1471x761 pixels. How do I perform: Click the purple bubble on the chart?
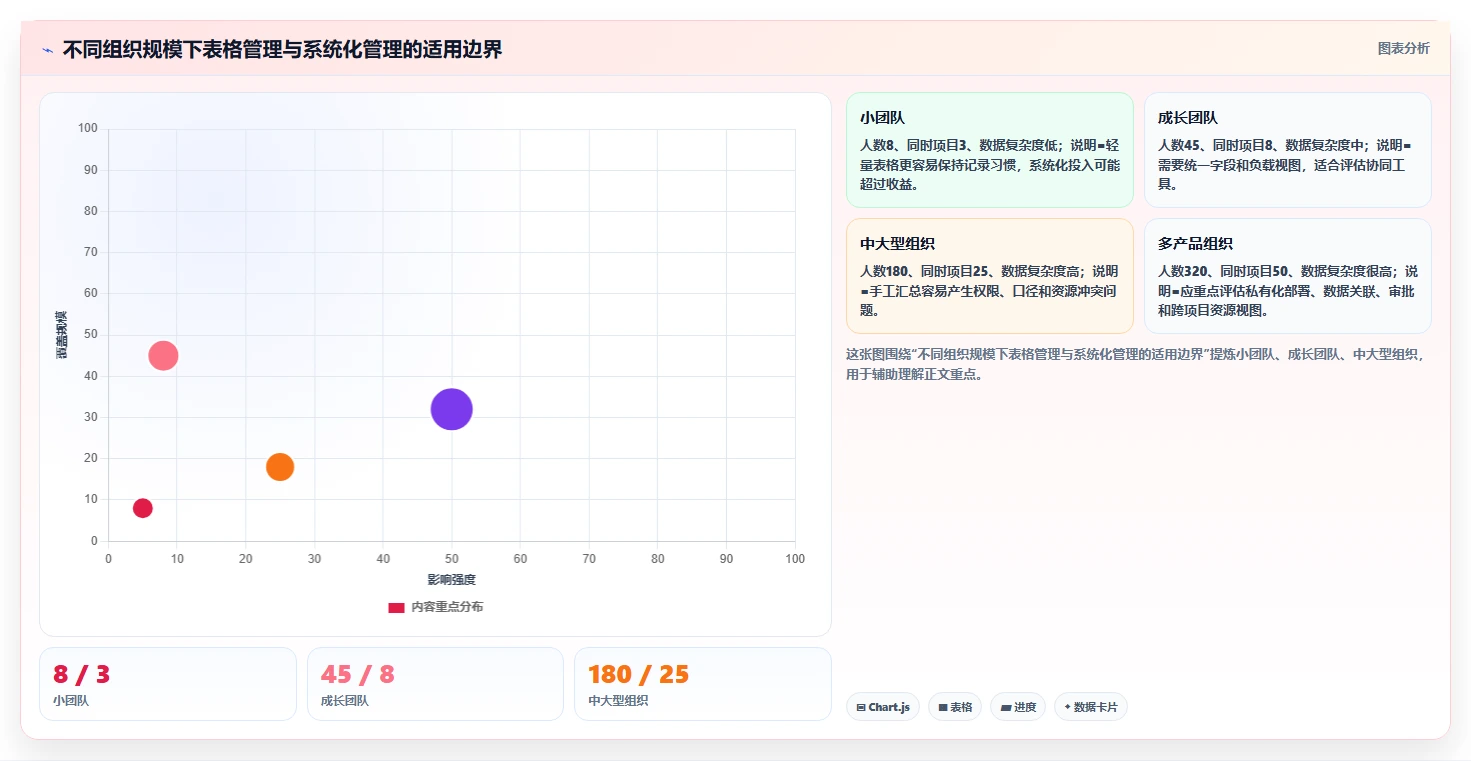click(x=451, y=409)
